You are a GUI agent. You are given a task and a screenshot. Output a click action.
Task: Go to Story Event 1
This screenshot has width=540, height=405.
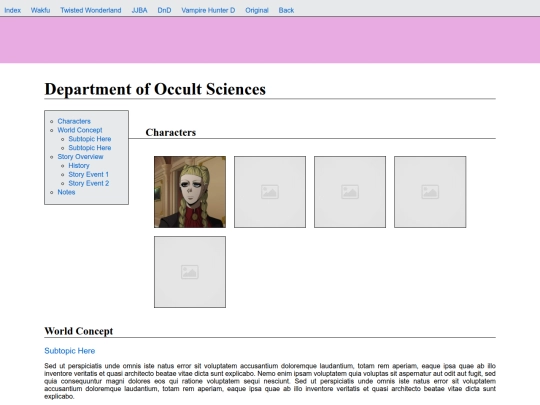click(89, 174)
